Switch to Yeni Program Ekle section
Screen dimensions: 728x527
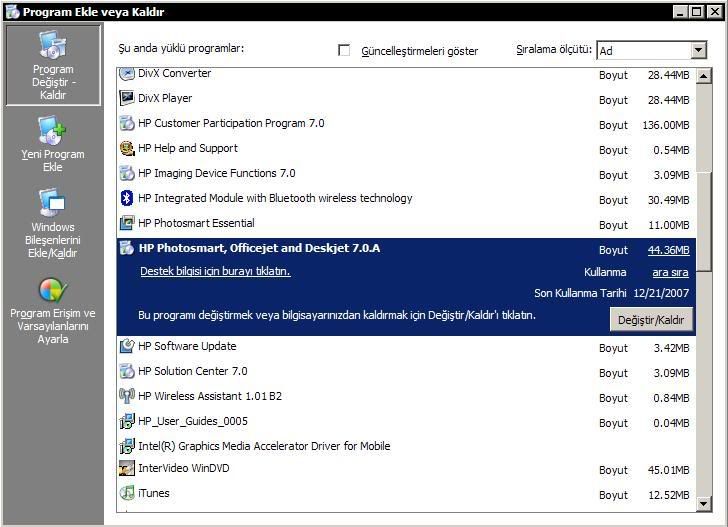pyautogui.click(x=53, y=146)
